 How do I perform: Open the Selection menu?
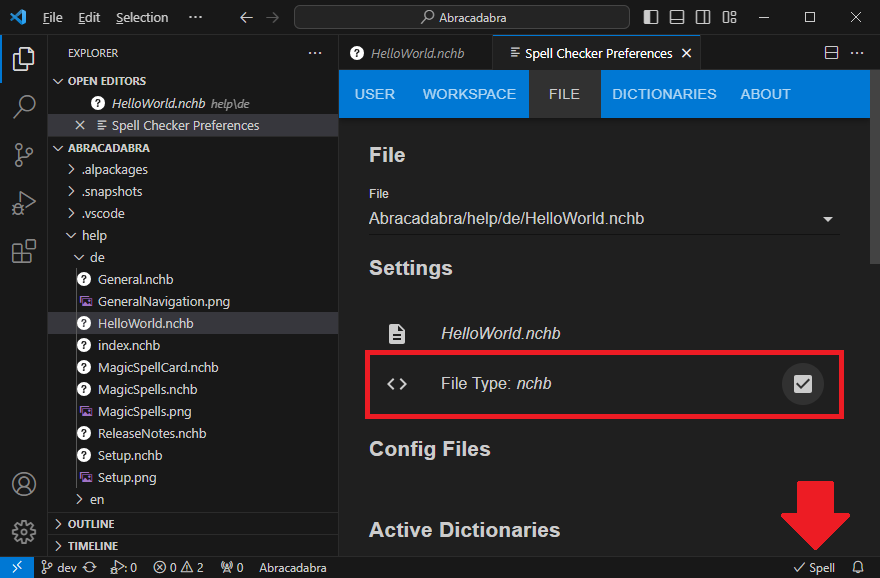[142, 17]
